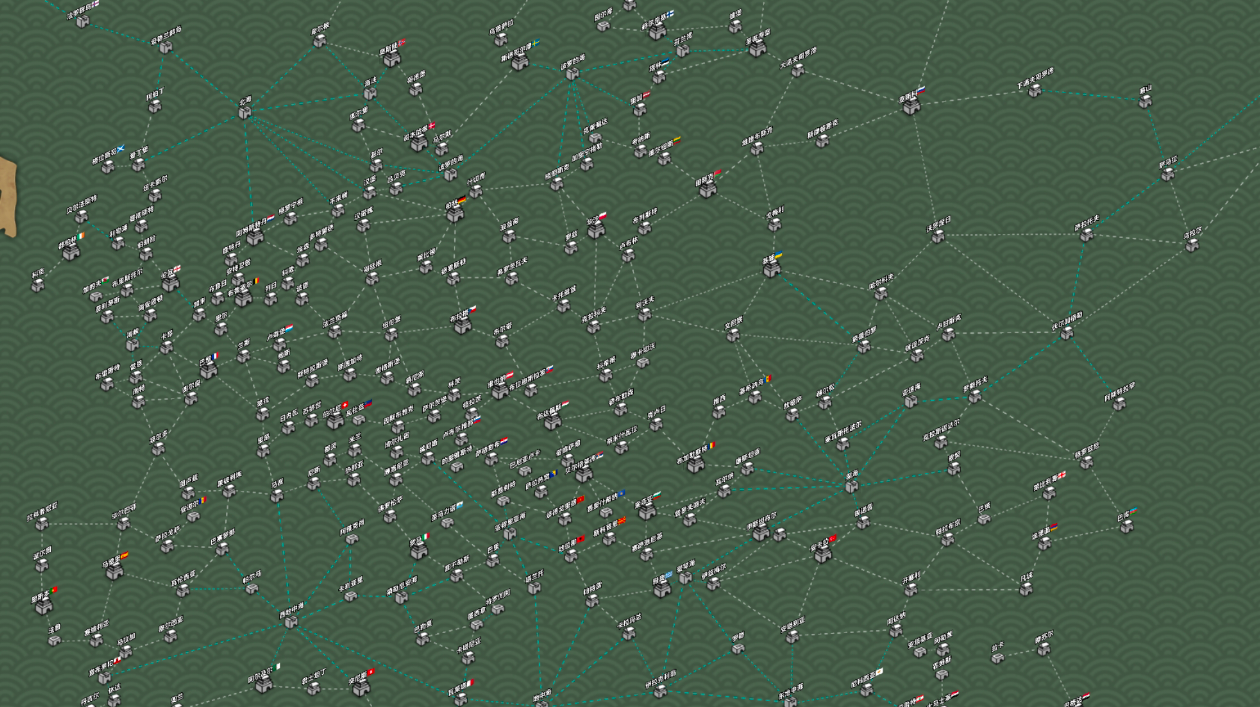Select the Warsaw city with Polish flag
The image size is (1260, 707).
(x=596, y=229)
